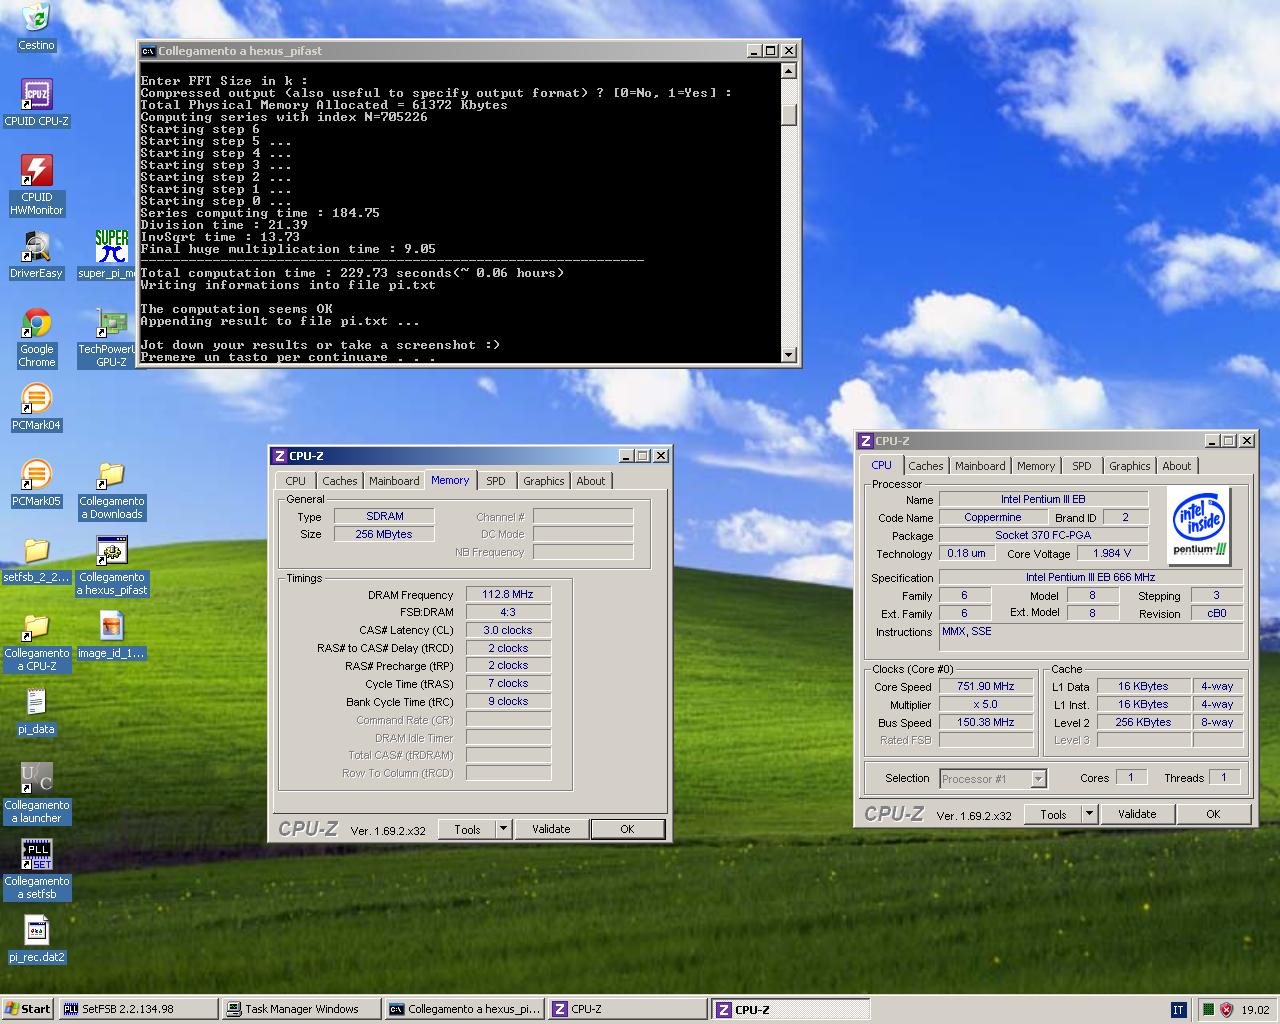Viewport: 1280px width, 1024px height.
Task: Select the pi_rec.dat2 file icon
Action: [x=36, y=940]
